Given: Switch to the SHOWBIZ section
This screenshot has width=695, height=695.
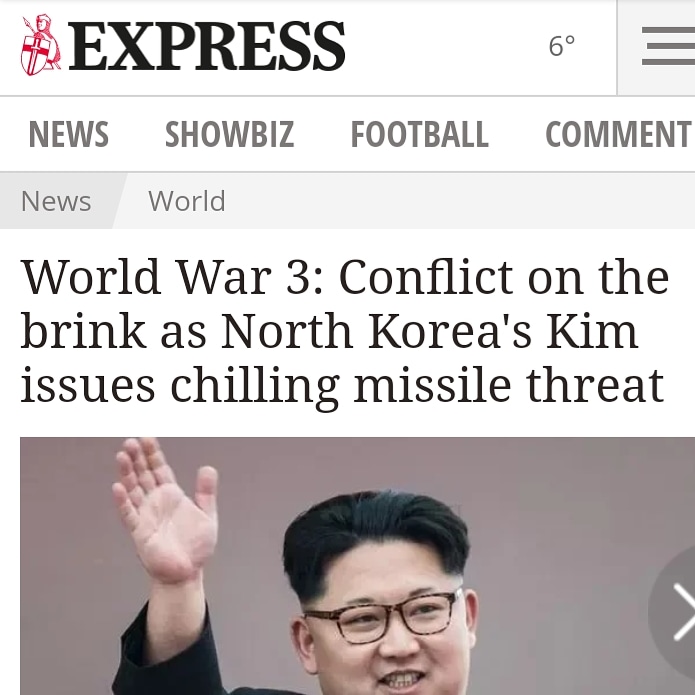Looking at the screenshot, I should [x=230, y=134].
